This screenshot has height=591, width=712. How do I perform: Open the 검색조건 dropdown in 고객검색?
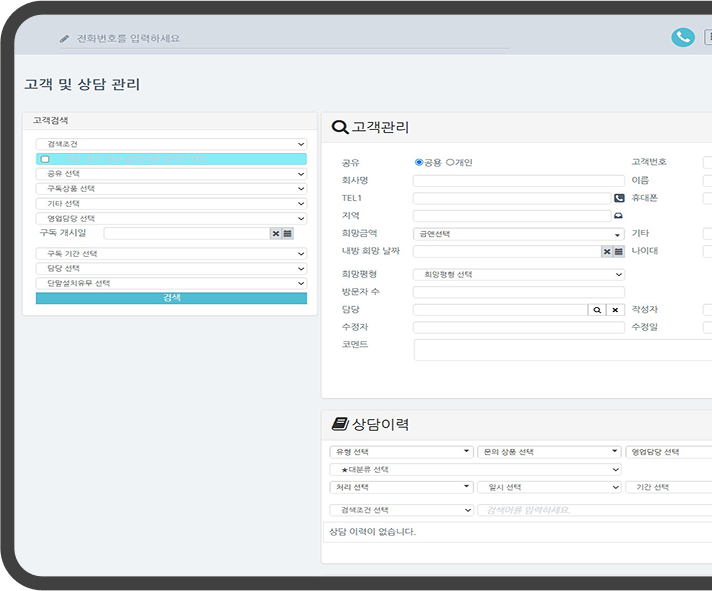click(171, 144)
